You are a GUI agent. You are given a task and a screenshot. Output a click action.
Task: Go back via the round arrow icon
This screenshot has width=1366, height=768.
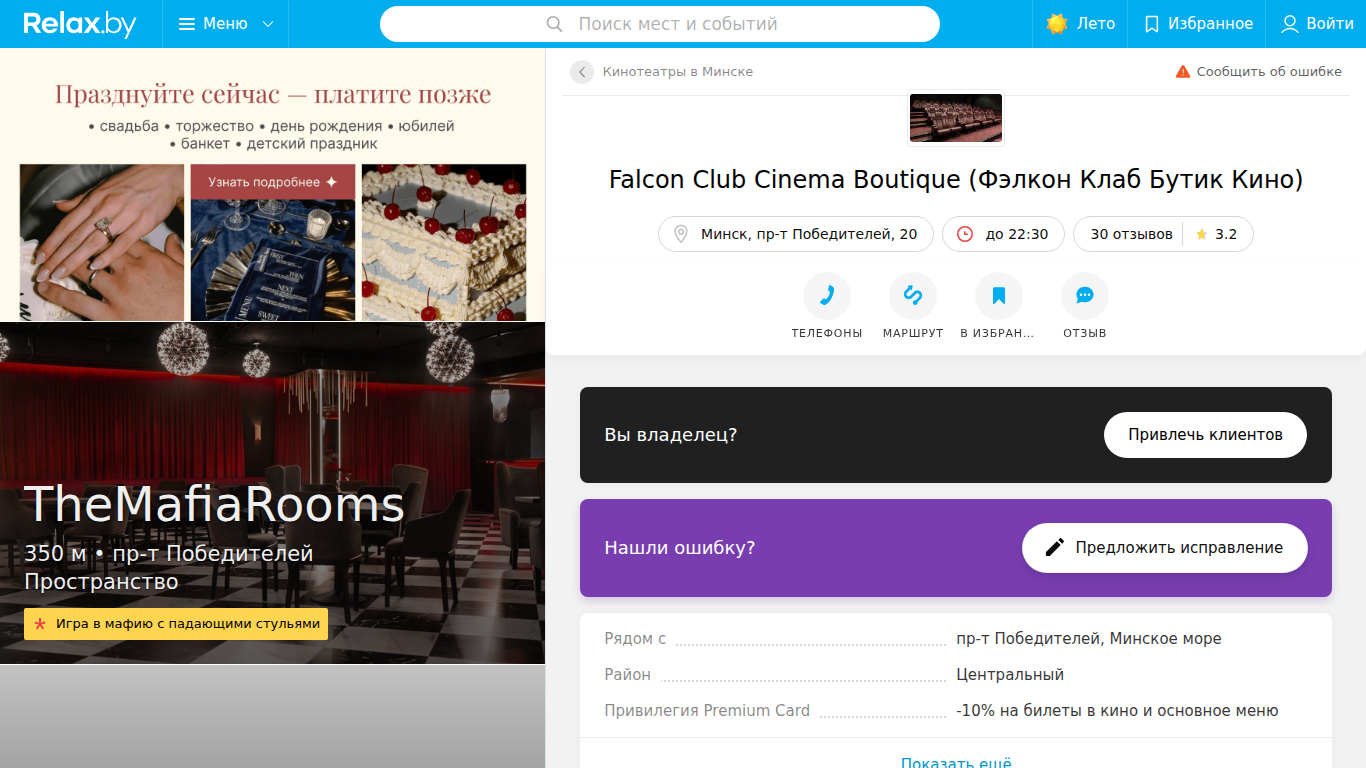[582, 72]
